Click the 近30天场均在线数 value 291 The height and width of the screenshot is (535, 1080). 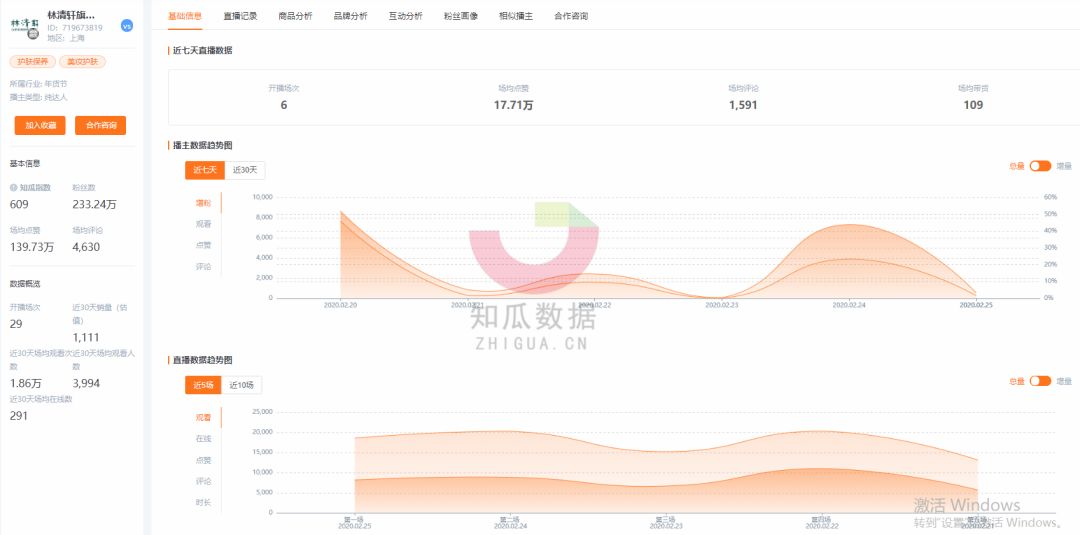[x=19, y=415]
